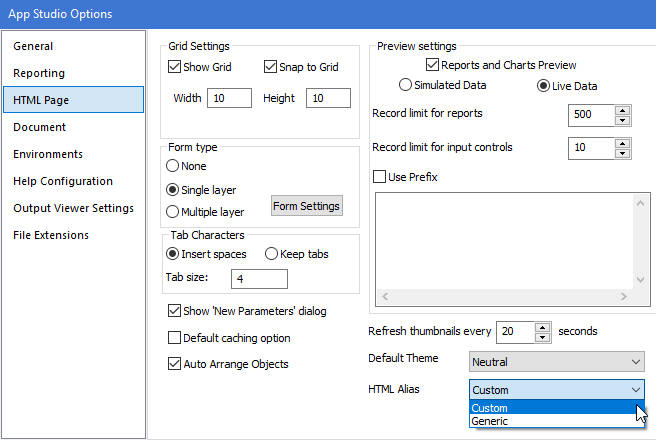The height and width of the screenshot is (440, 656).
Task: Switch to the Reporting options page
Action: click(39, 73)
